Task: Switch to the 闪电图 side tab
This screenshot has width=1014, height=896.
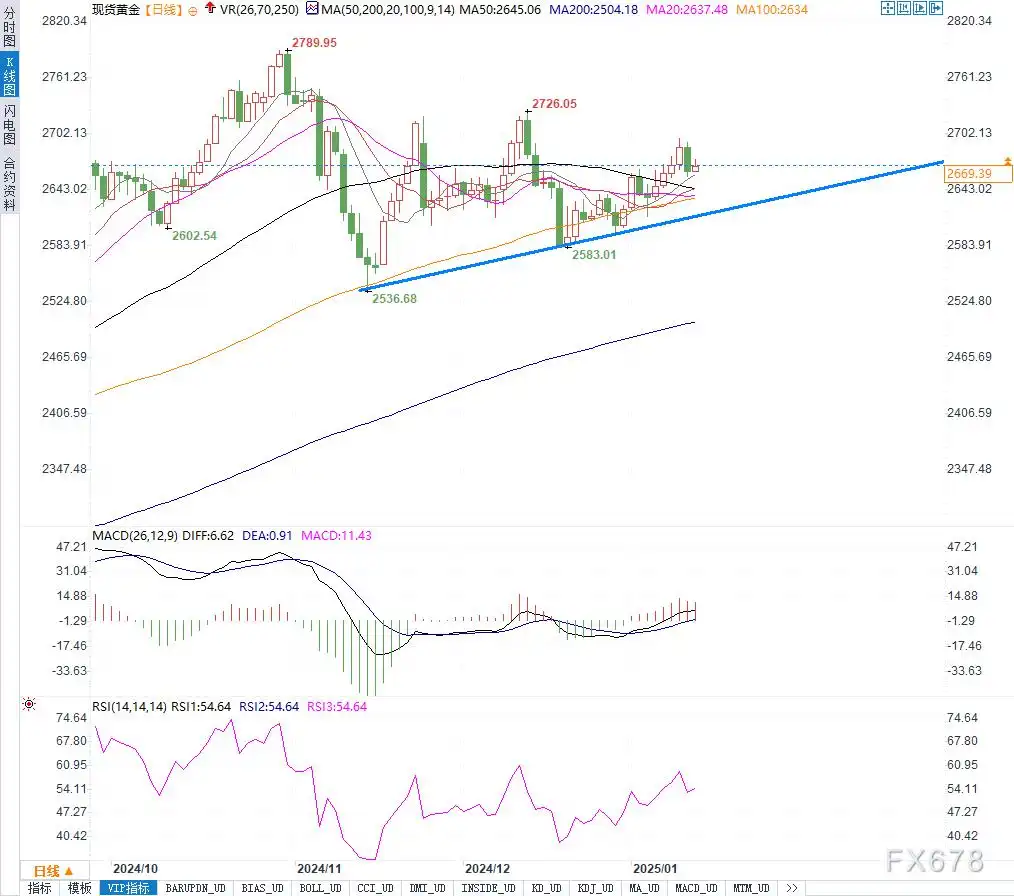Action: (x=9, y=124)
